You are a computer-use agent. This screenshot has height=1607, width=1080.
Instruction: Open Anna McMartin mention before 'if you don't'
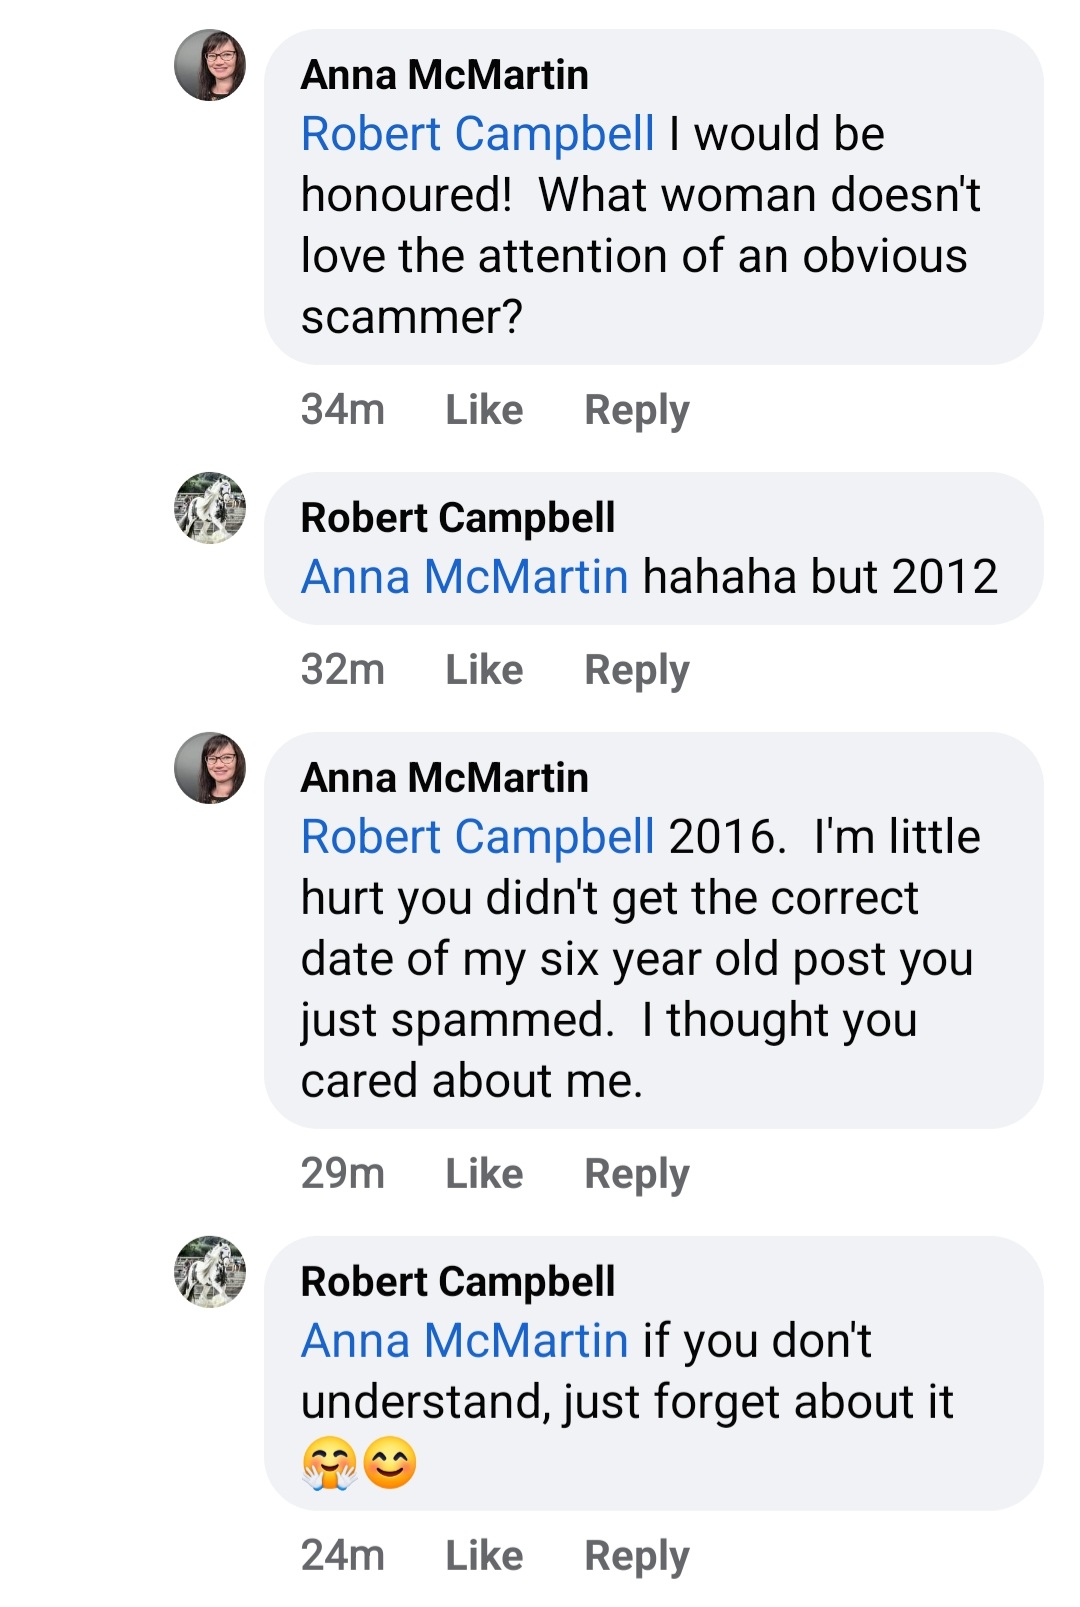tap(465, 1341)
